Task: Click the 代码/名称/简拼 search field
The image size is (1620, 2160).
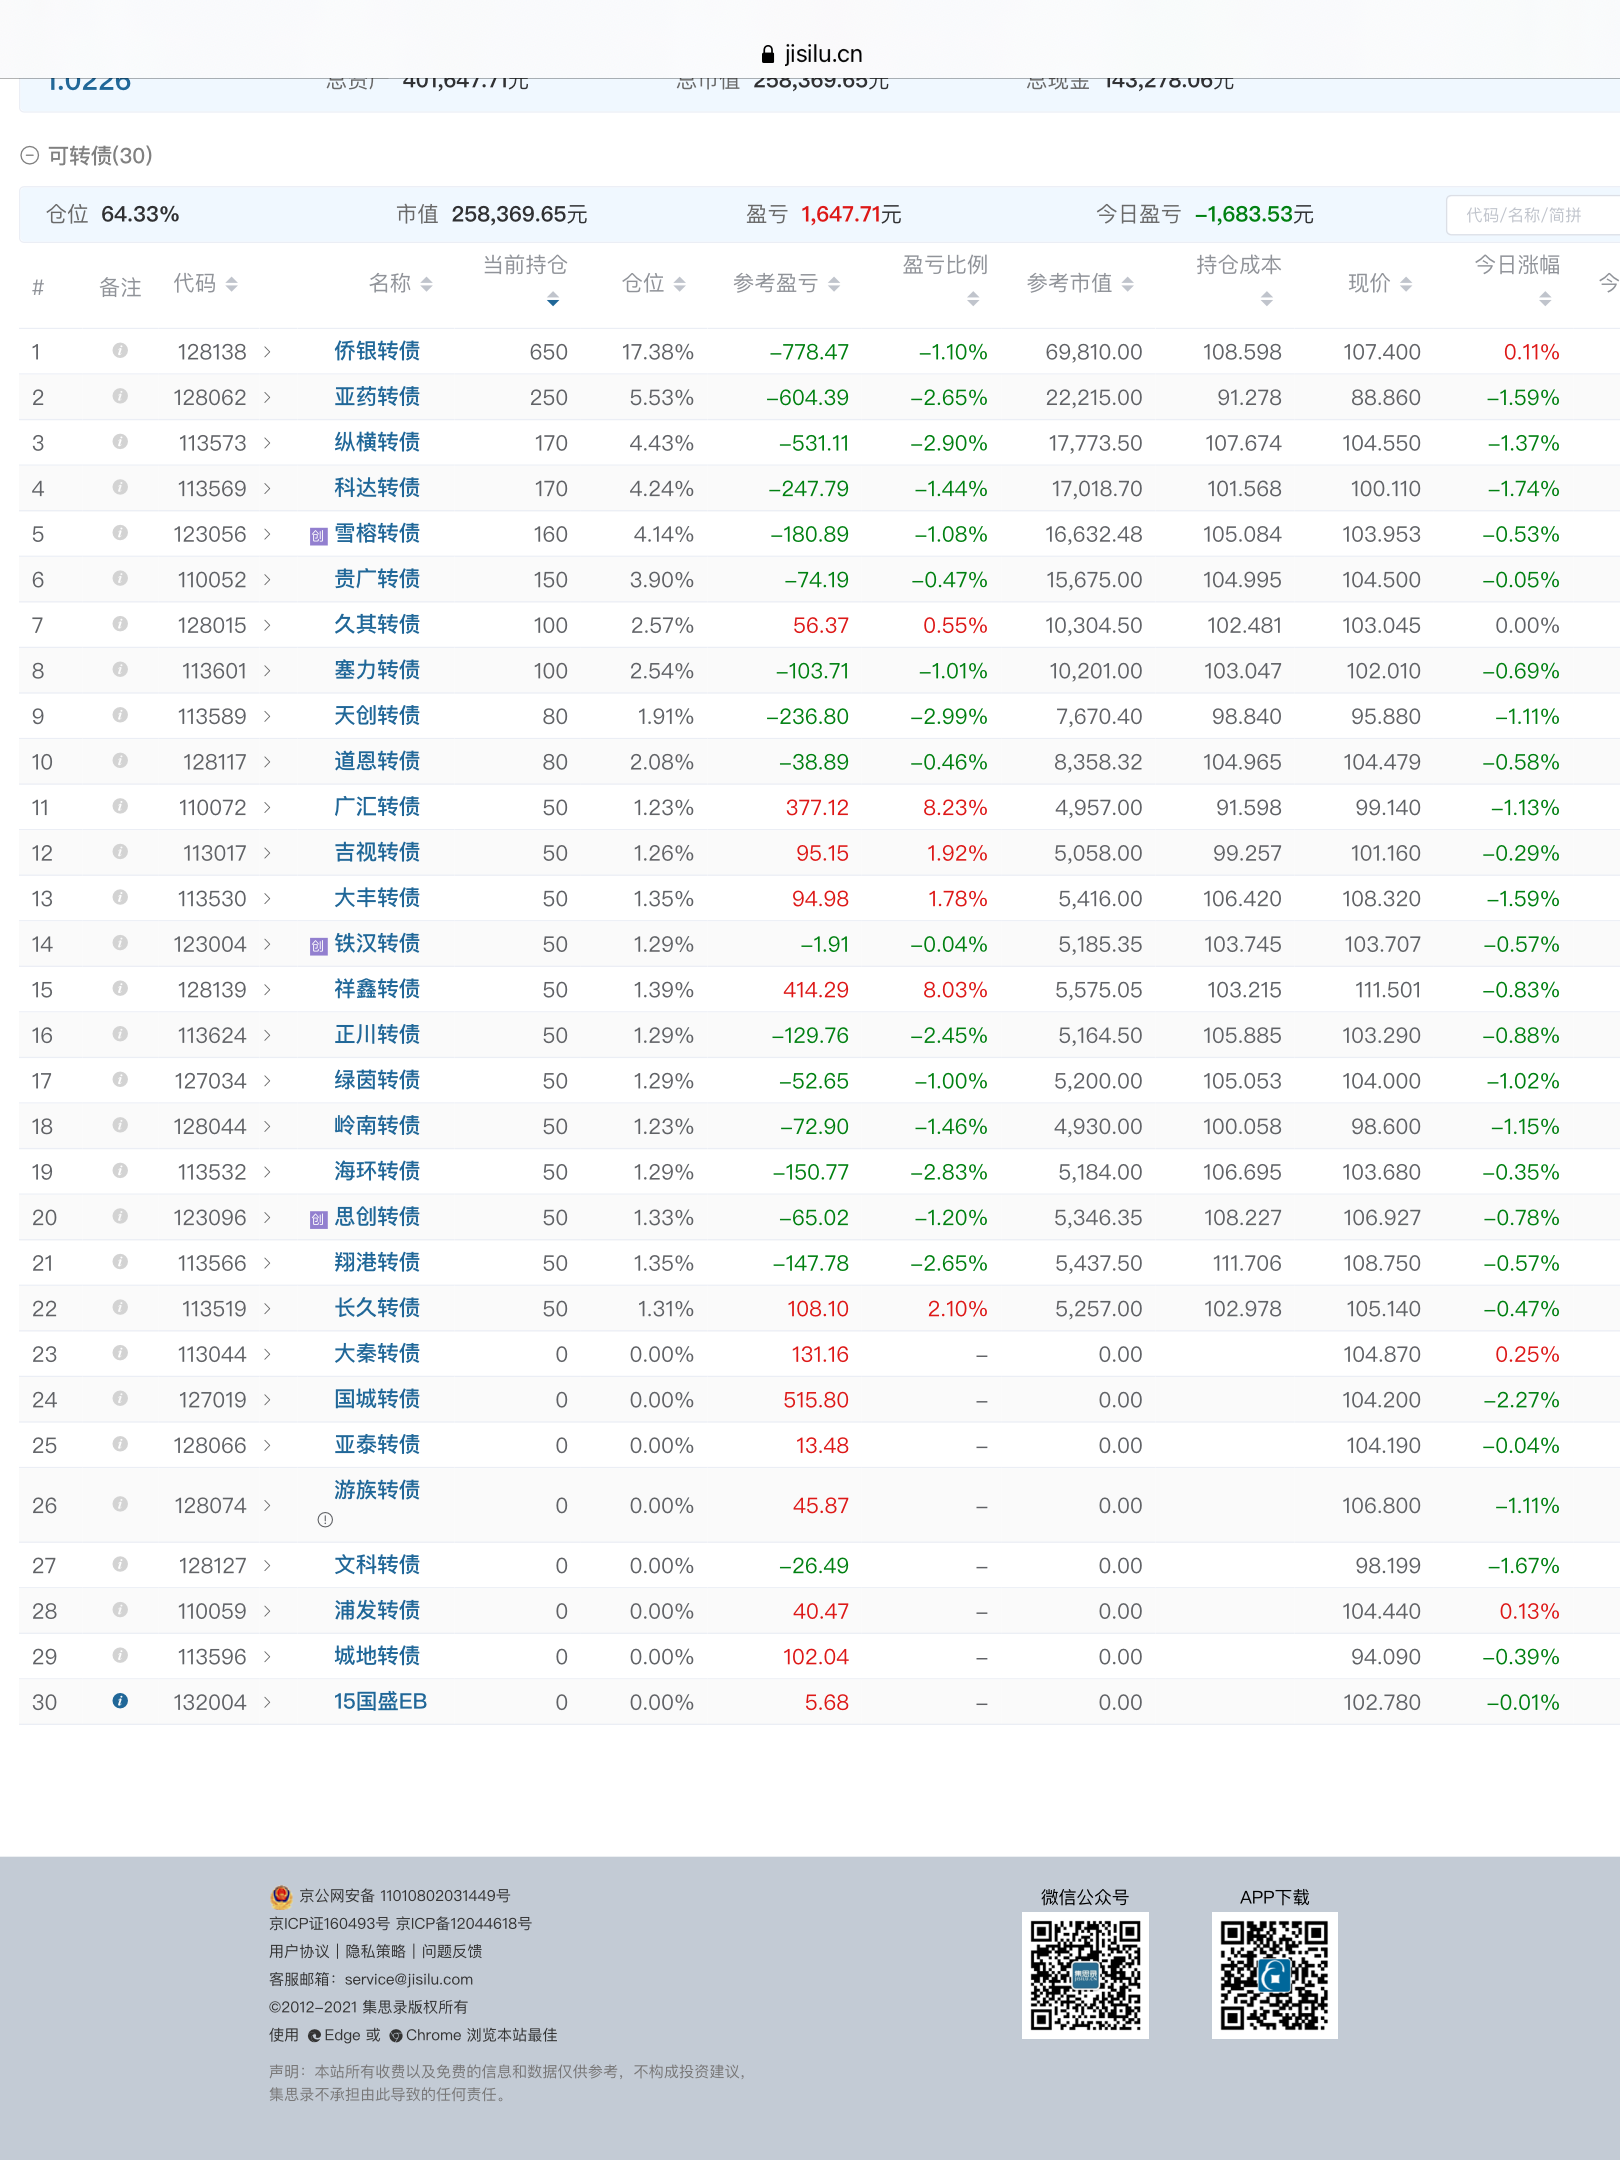Action: 1532,215
